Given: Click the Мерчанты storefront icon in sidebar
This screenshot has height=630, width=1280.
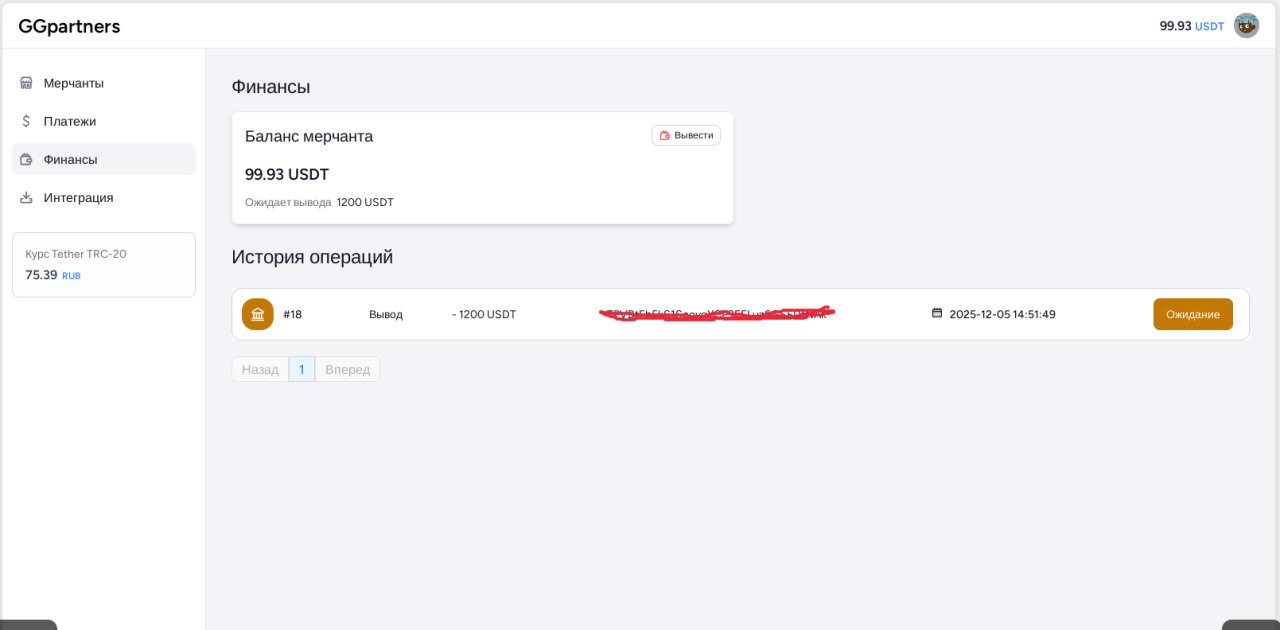Looking at the screenshot, I should pos(26,83).
